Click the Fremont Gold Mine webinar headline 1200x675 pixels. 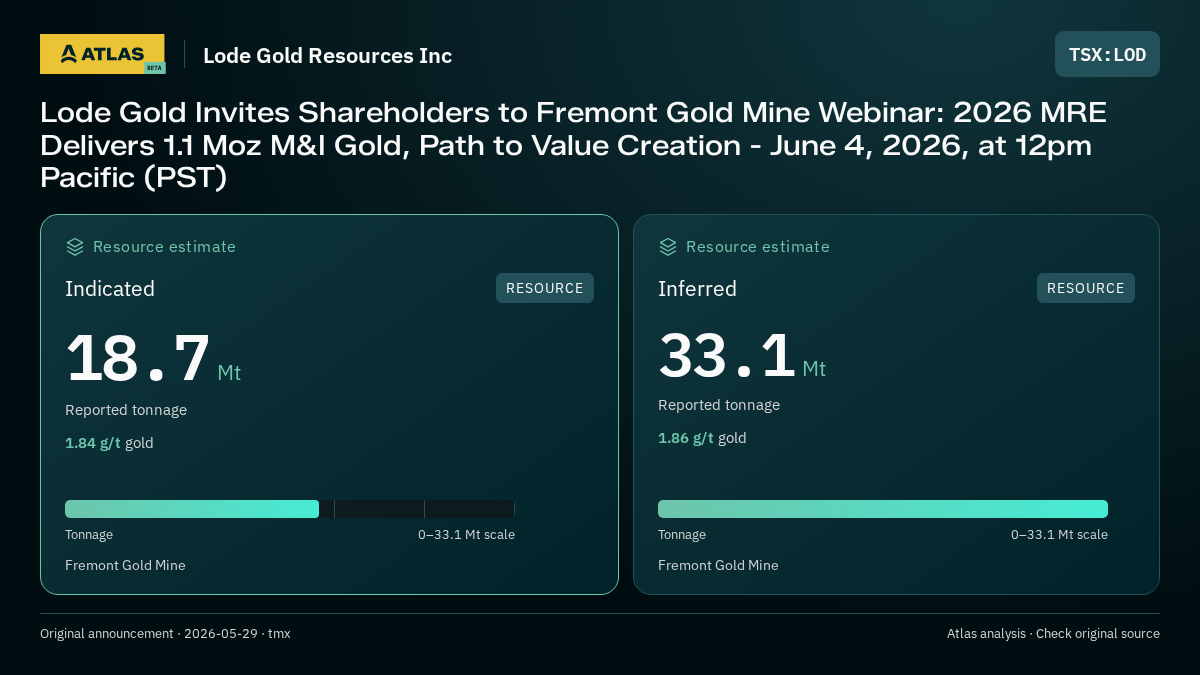point(573,145)
